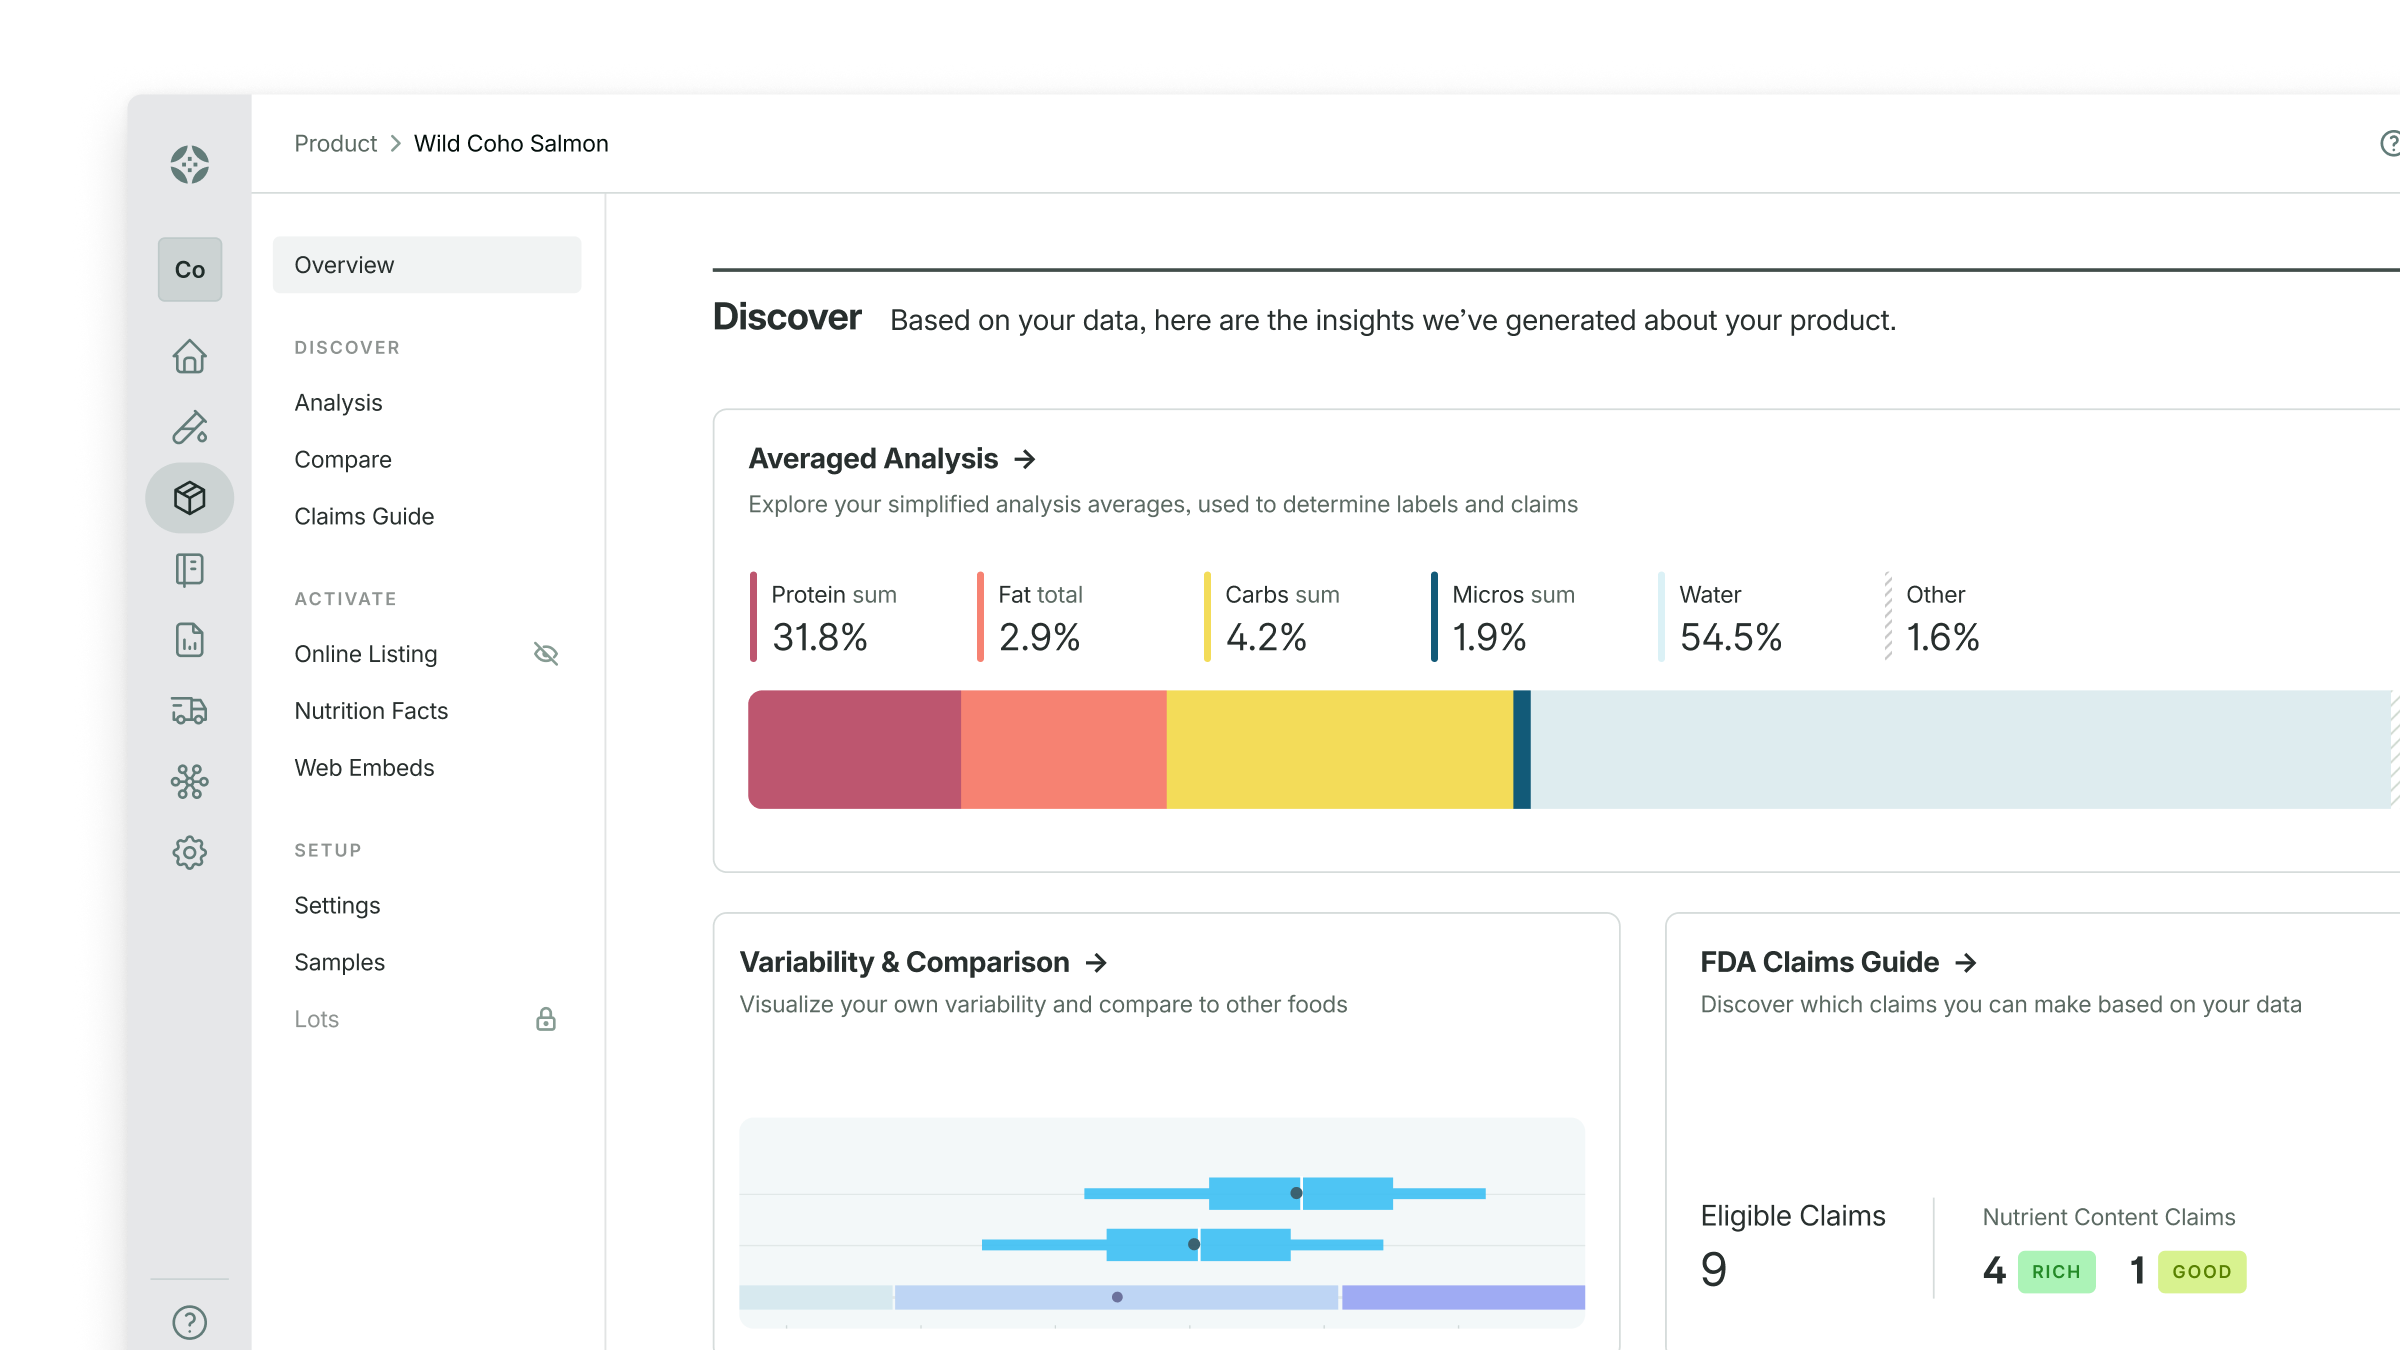Click the home icon in sidebar
Screen dimensions: 2400x1350
(189, 356)
